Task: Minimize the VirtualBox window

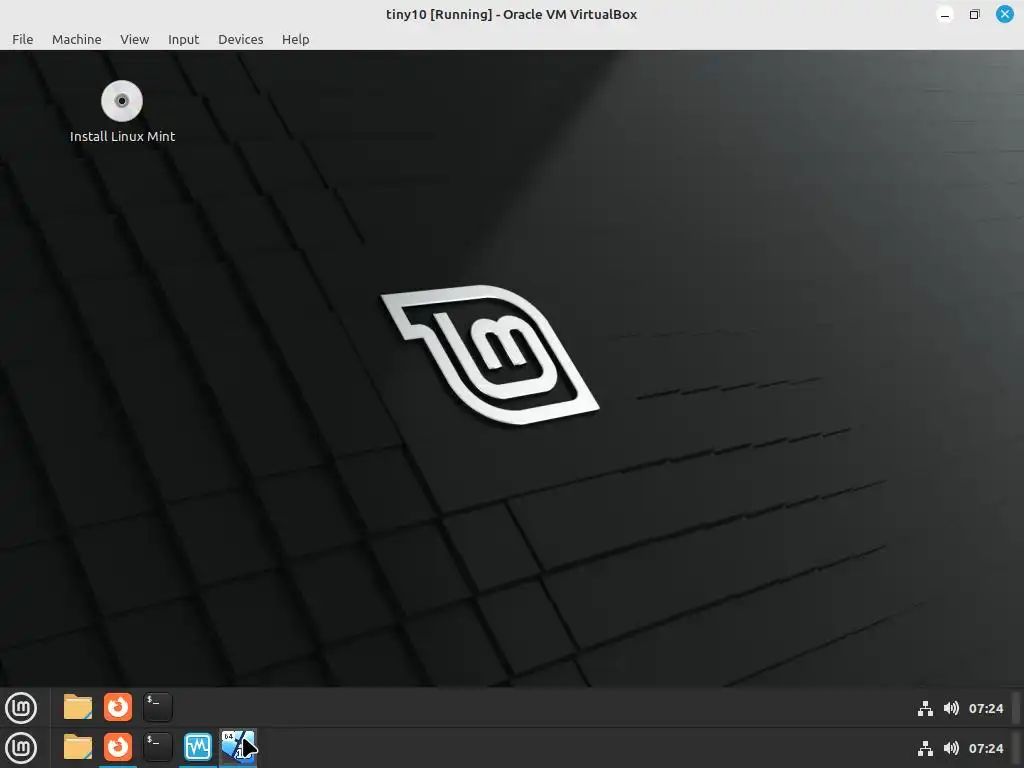Action: (944, 14)
